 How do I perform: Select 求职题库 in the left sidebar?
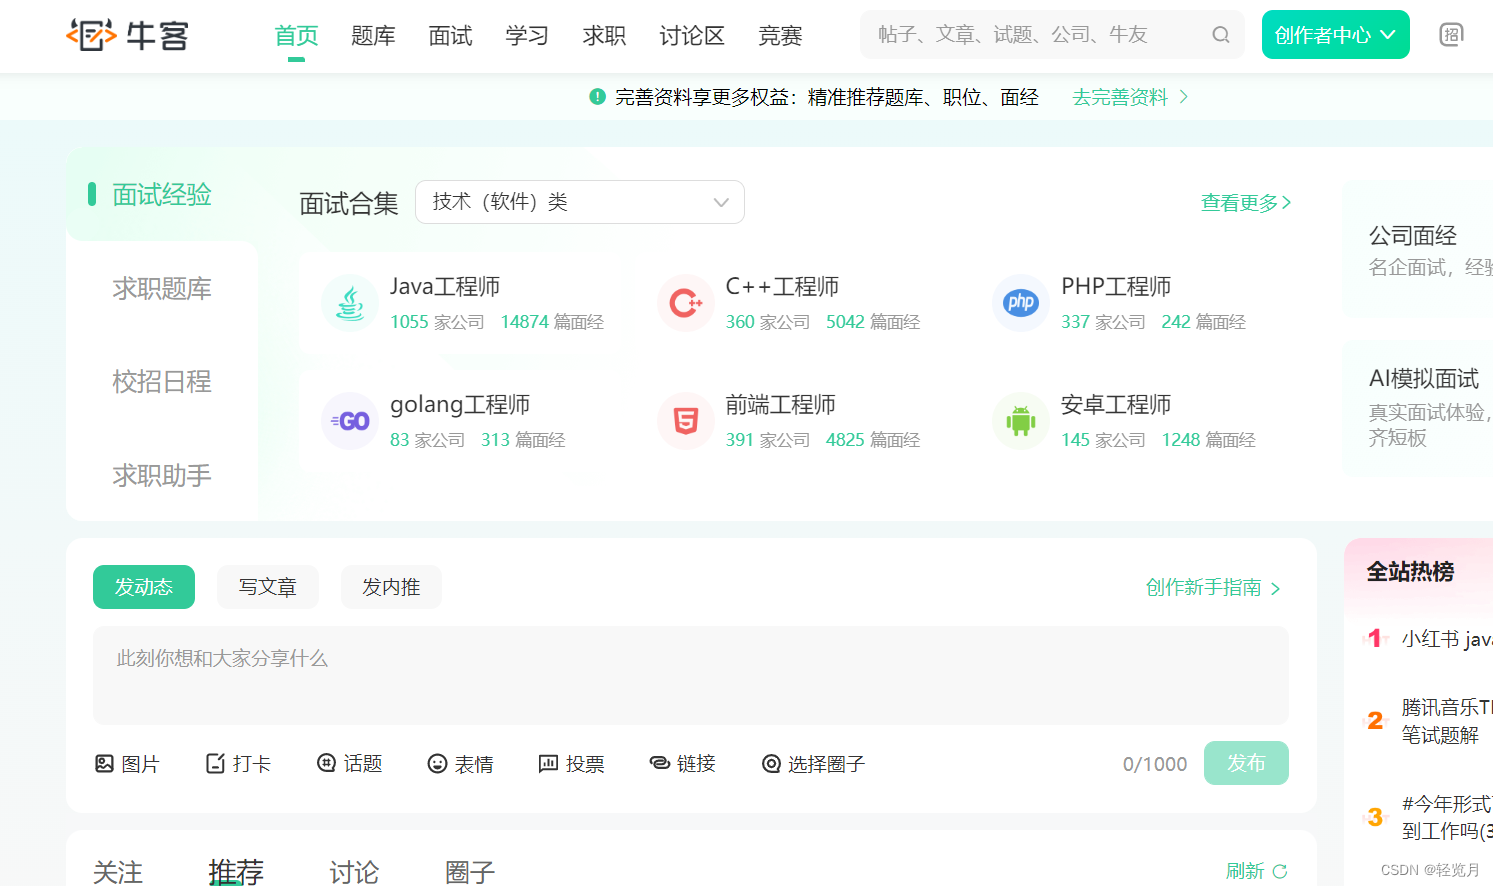(162, 288)
